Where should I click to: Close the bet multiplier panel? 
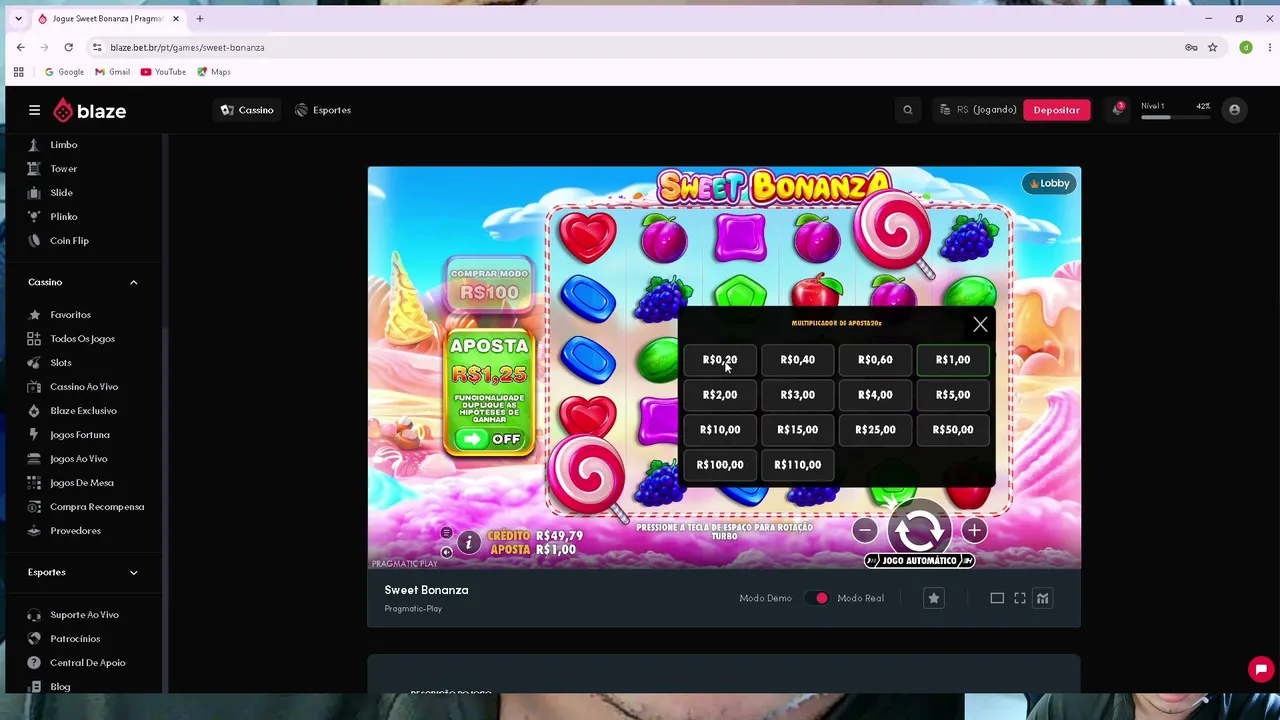coord(980,324)
